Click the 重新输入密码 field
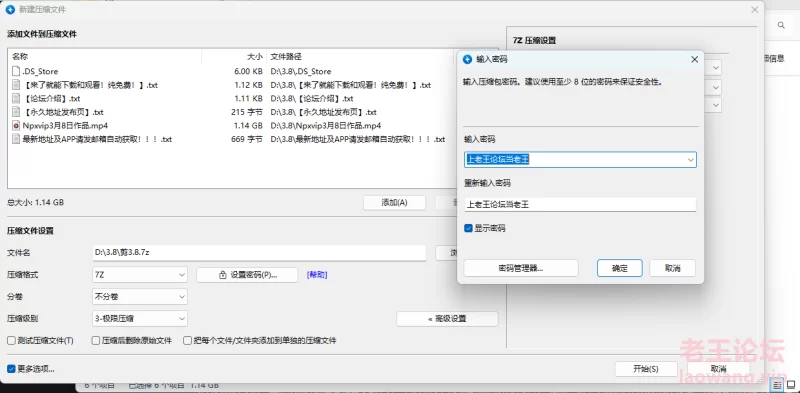 tap(580, 205)
